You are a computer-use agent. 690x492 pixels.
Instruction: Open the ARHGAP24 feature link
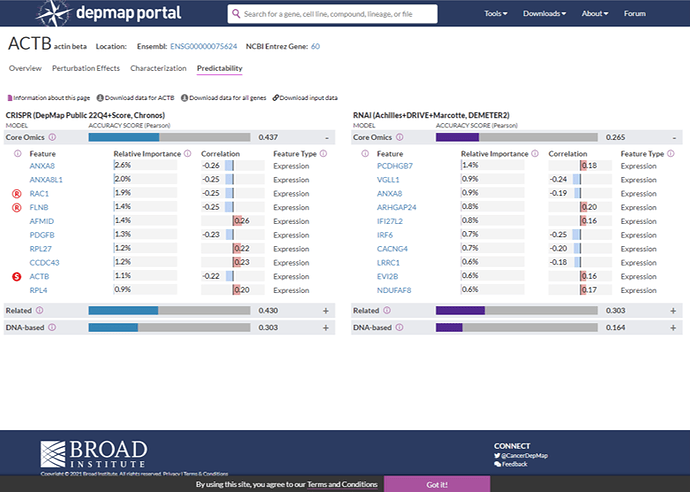[396, 207]
